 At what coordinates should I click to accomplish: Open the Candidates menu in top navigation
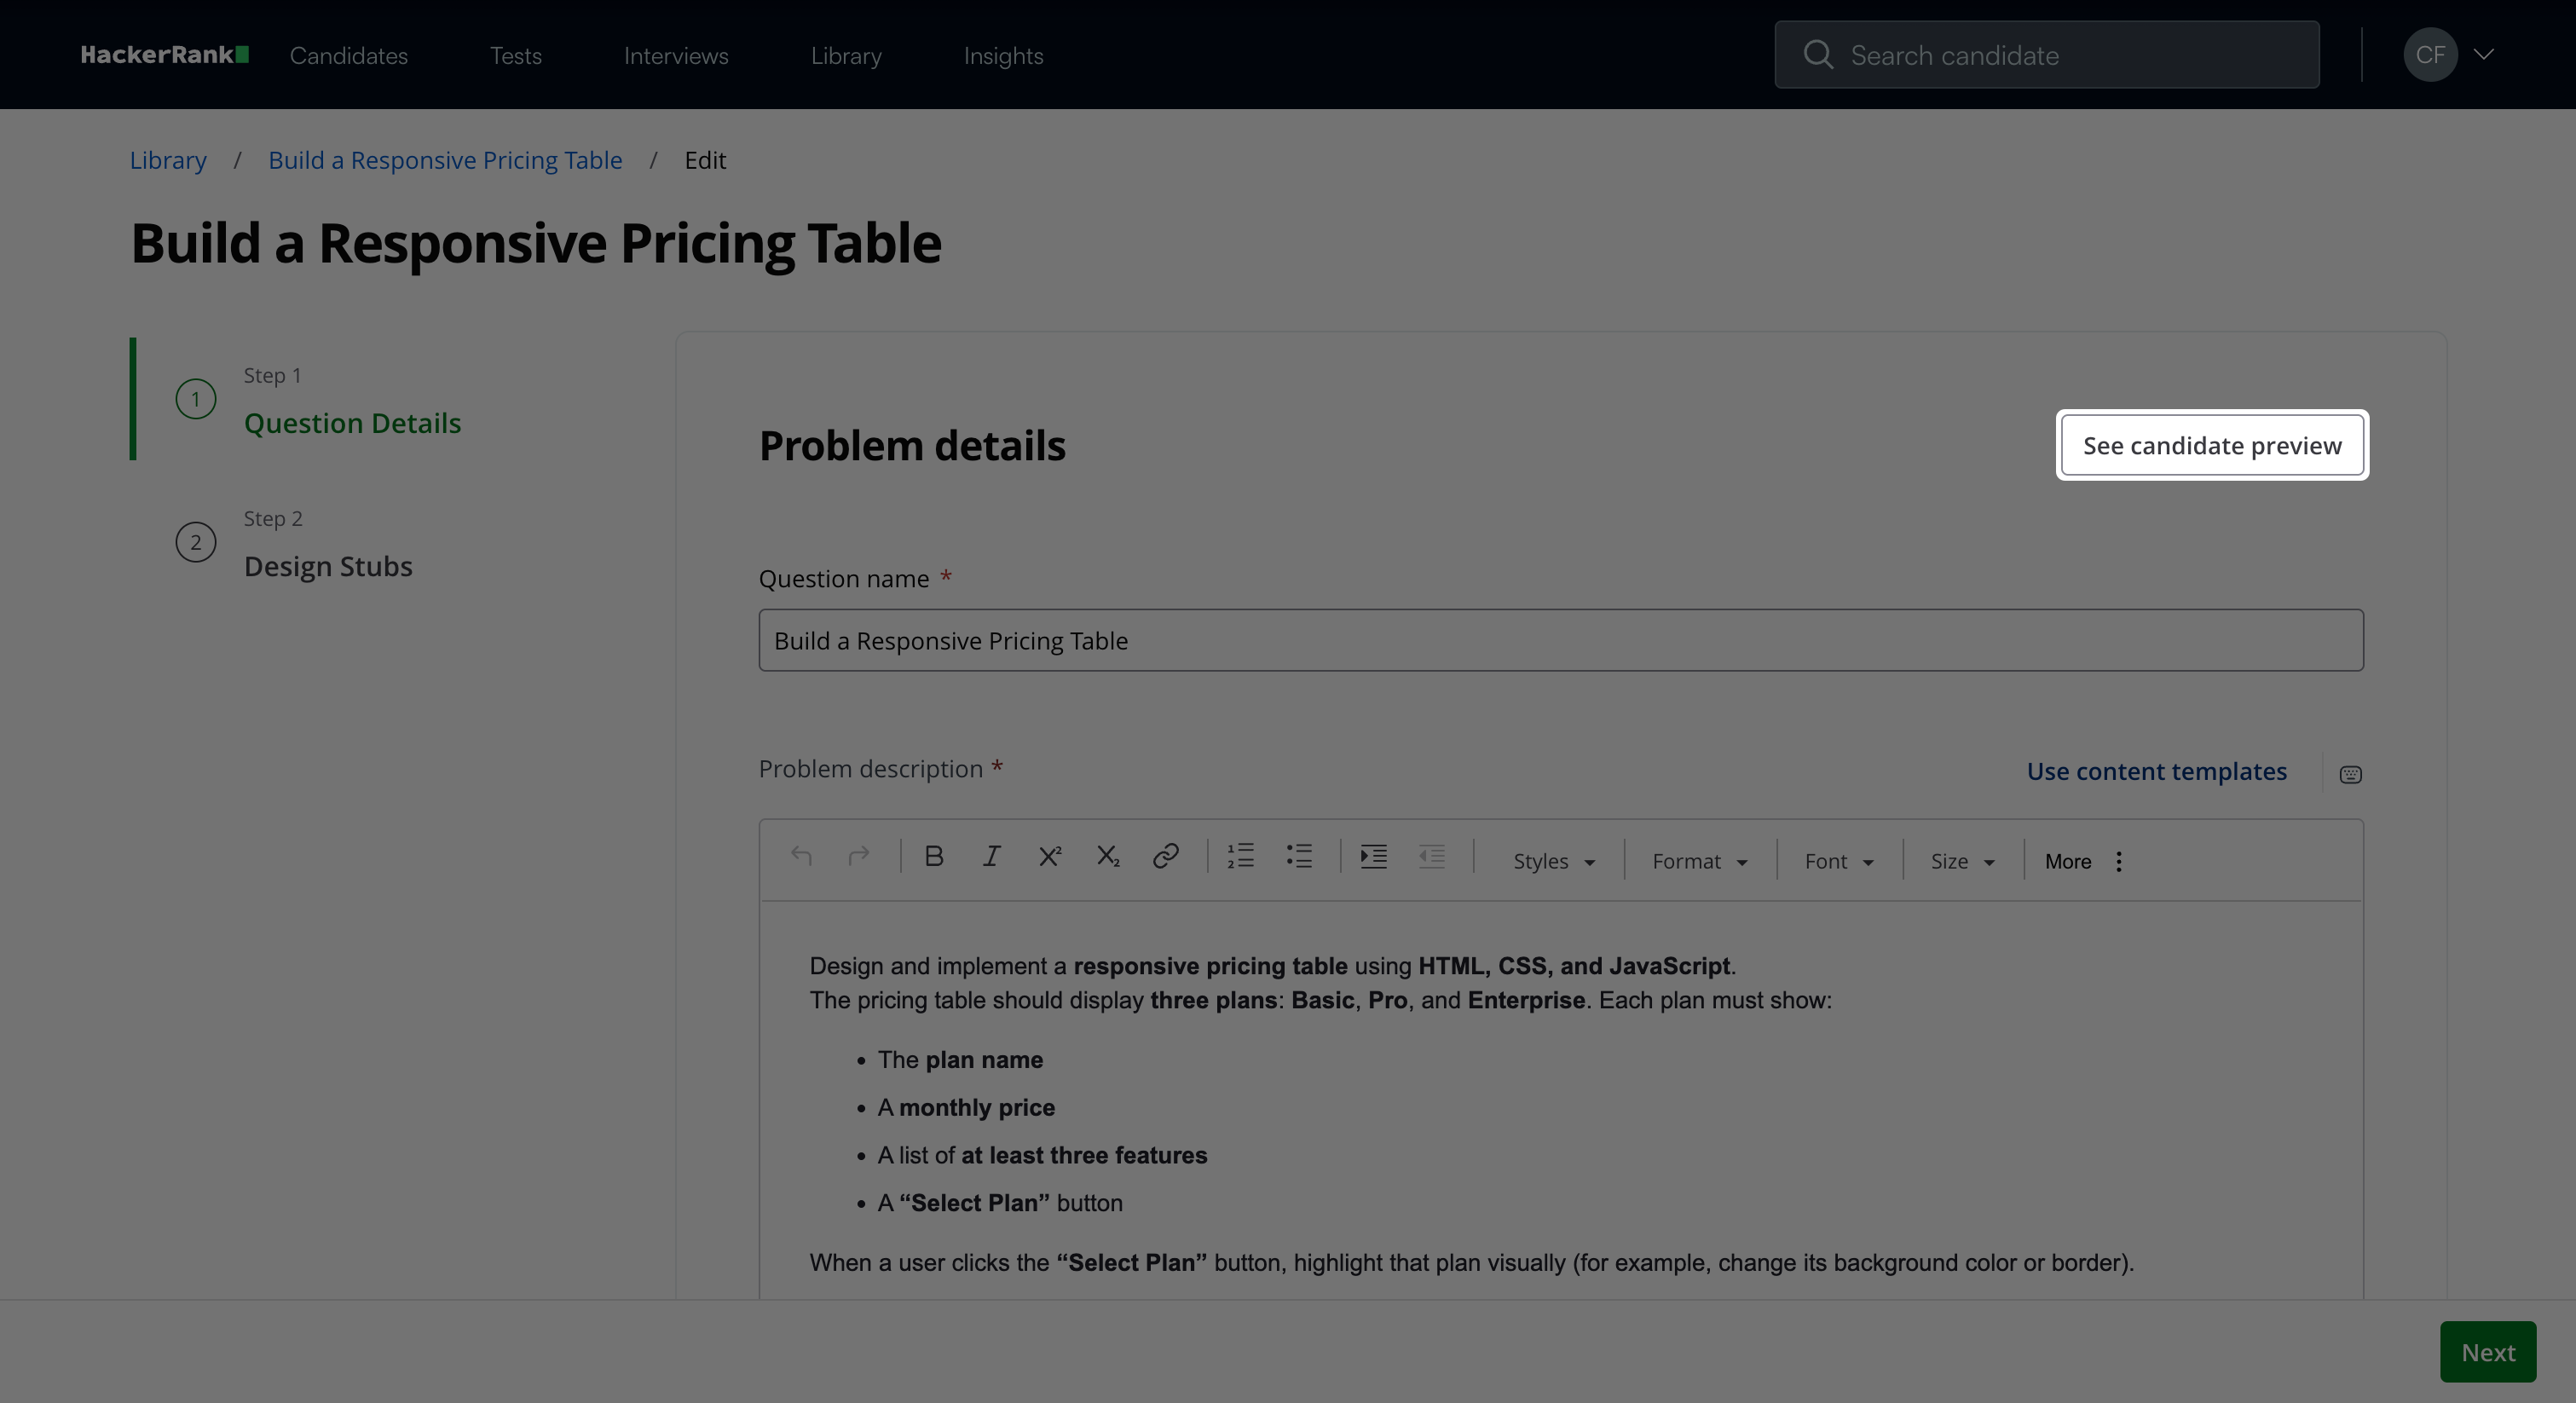coord(349,56)
